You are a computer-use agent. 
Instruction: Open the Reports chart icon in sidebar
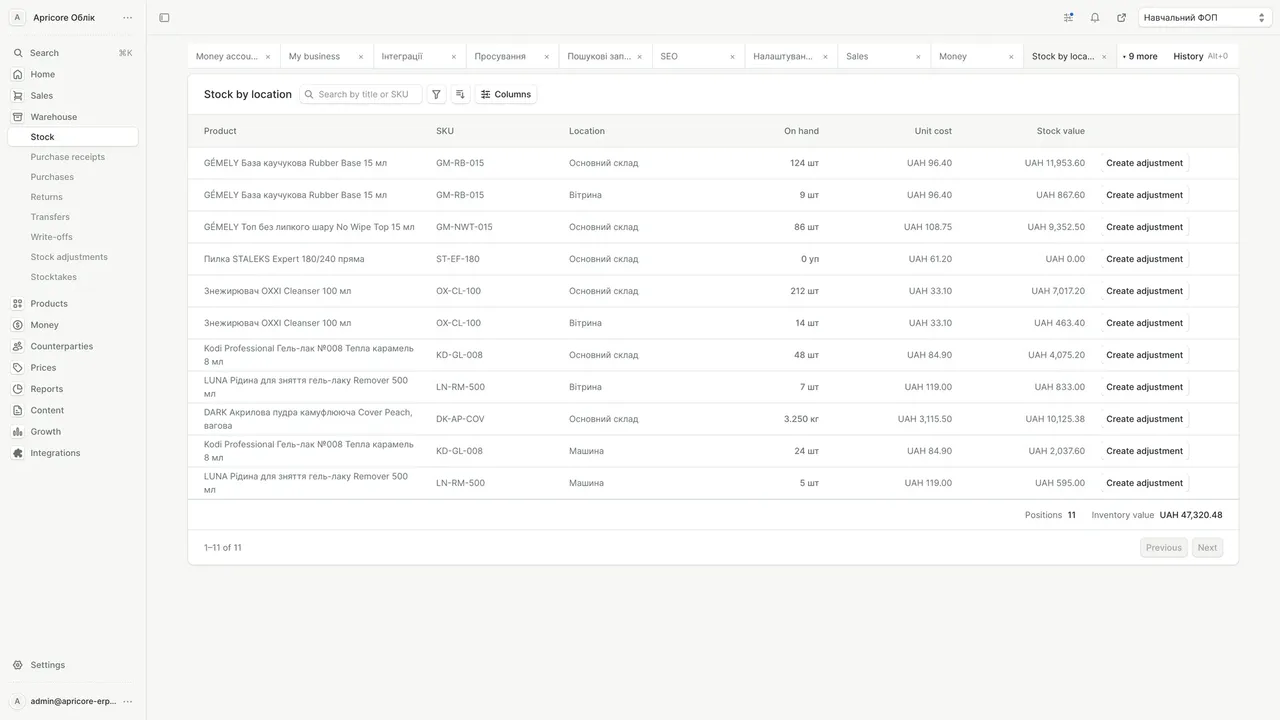pyautogui.click(x=18, y=389)
